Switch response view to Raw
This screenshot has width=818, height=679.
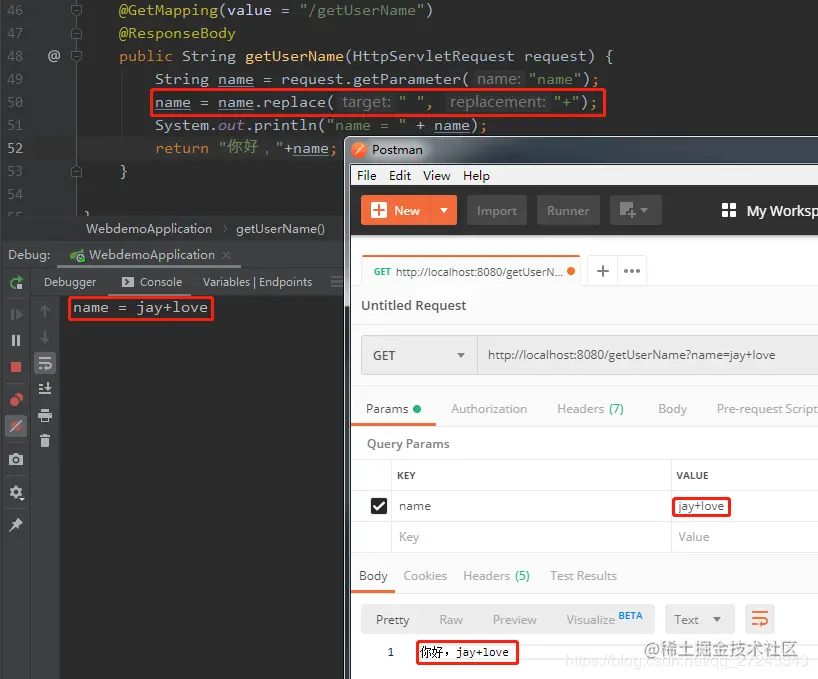coord(451,620)
